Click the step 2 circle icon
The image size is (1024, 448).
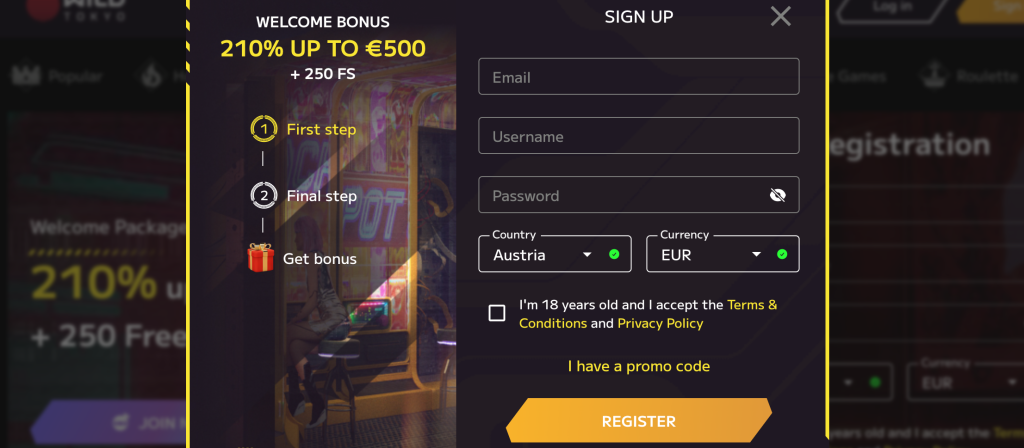(263, 196)
